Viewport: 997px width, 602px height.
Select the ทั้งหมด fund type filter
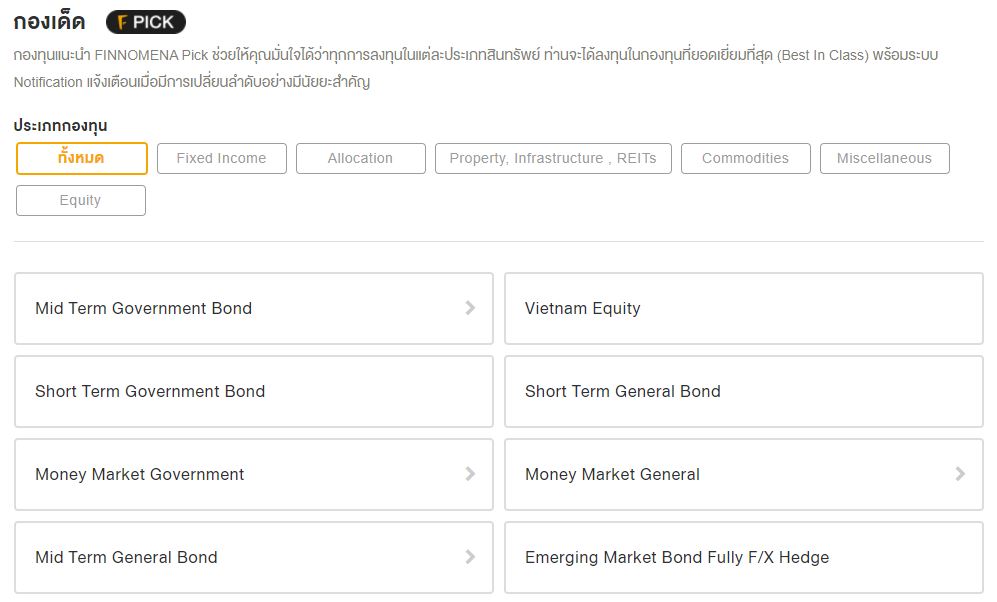click(x=82, y=158)
